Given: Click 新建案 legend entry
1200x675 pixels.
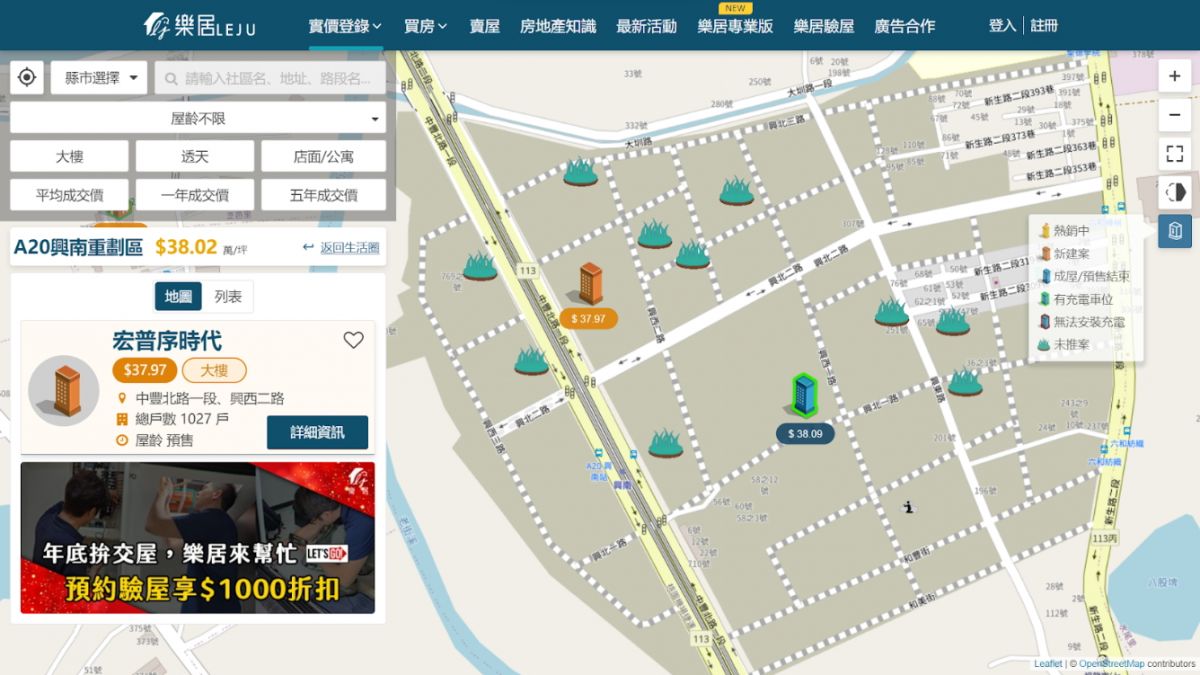Looking at the screenshot, I should (x=1065, y=254).
